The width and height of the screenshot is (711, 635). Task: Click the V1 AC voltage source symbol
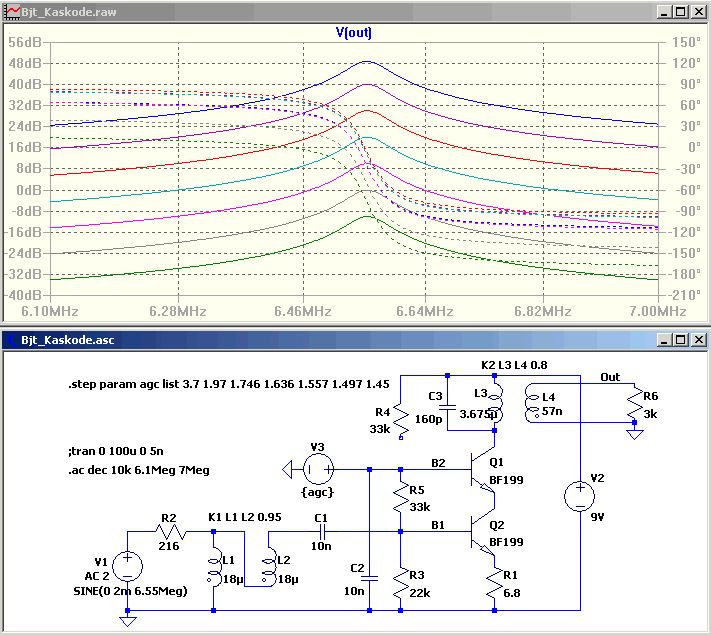[127, 567]
